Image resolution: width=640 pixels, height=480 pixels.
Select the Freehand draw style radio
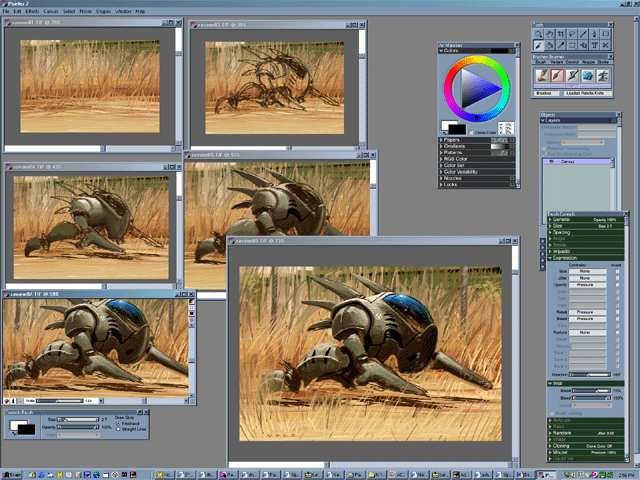point(118,424)
